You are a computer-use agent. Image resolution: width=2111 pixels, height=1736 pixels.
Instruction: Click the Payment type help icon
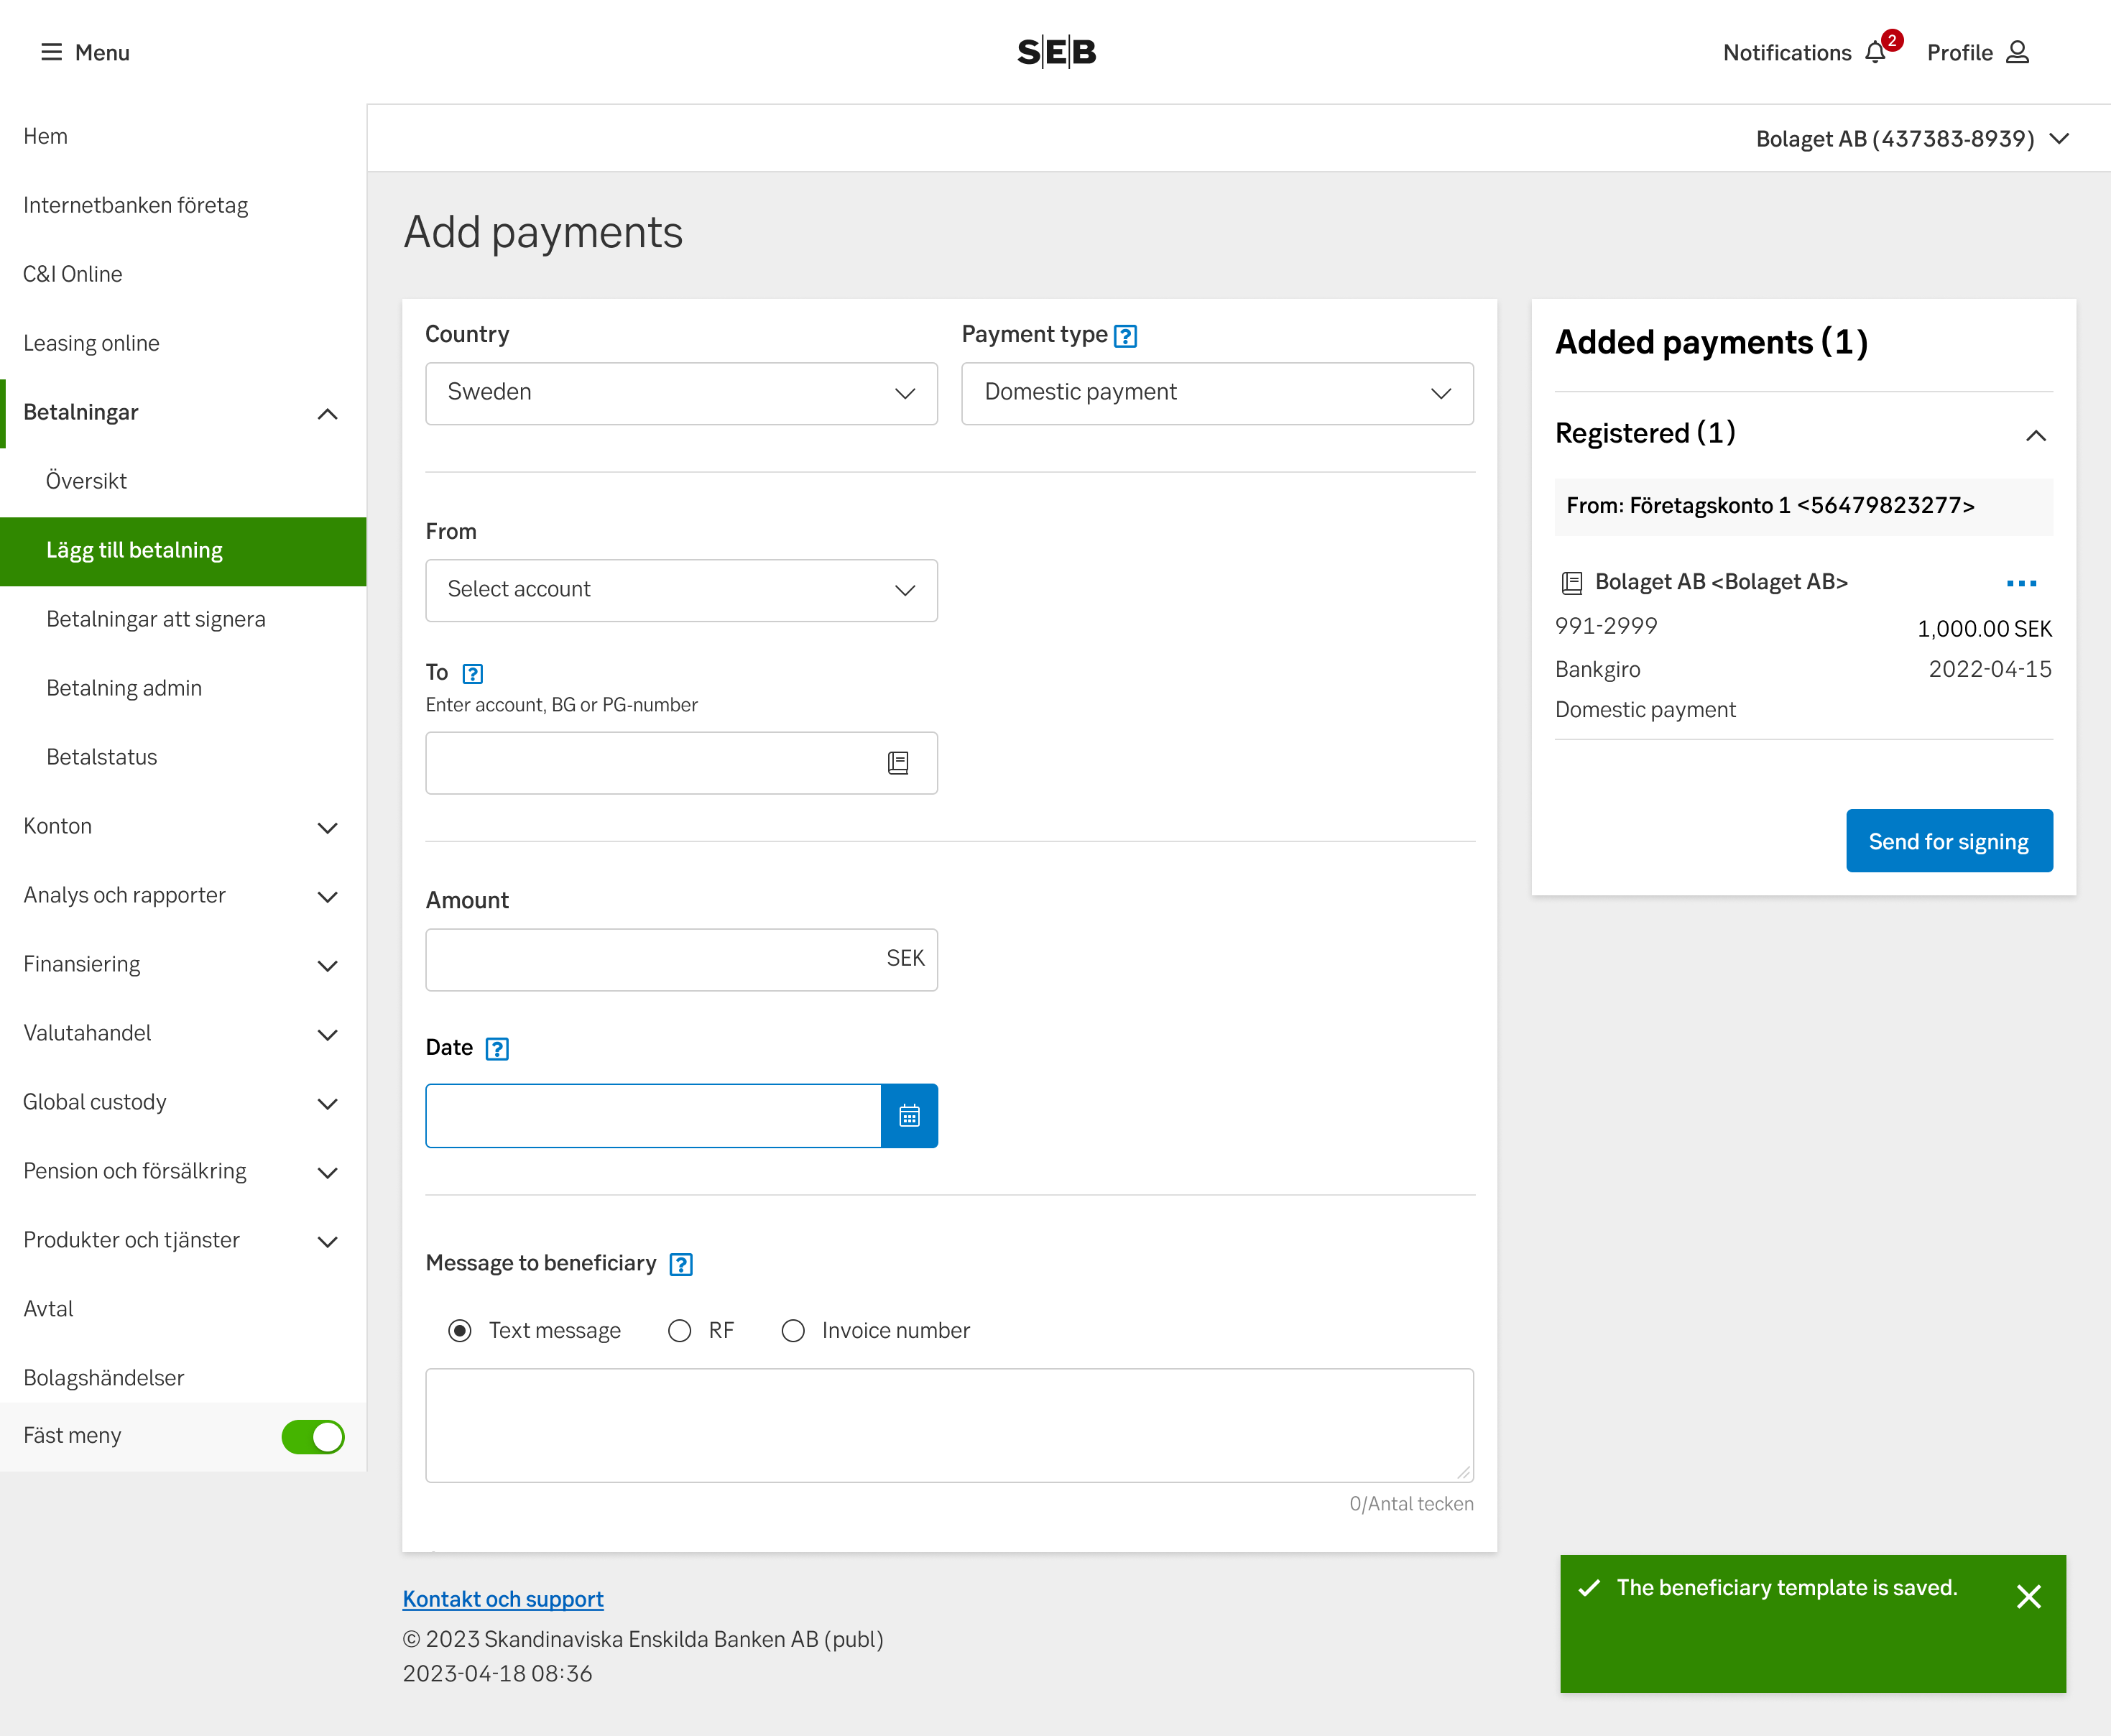[x=1125, y=336]
